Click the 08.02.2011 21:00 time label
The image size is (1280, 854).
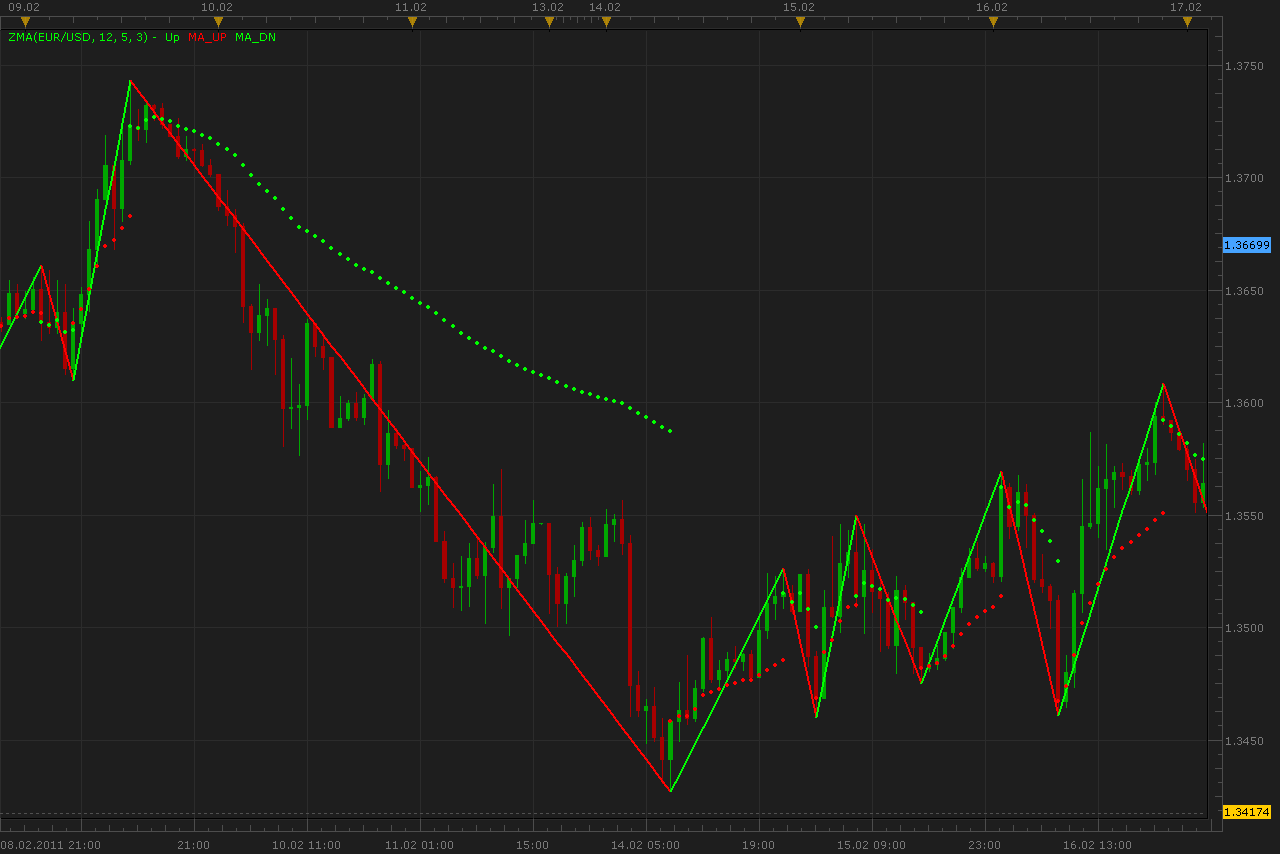pyautogui.click(x=50, y=845)
